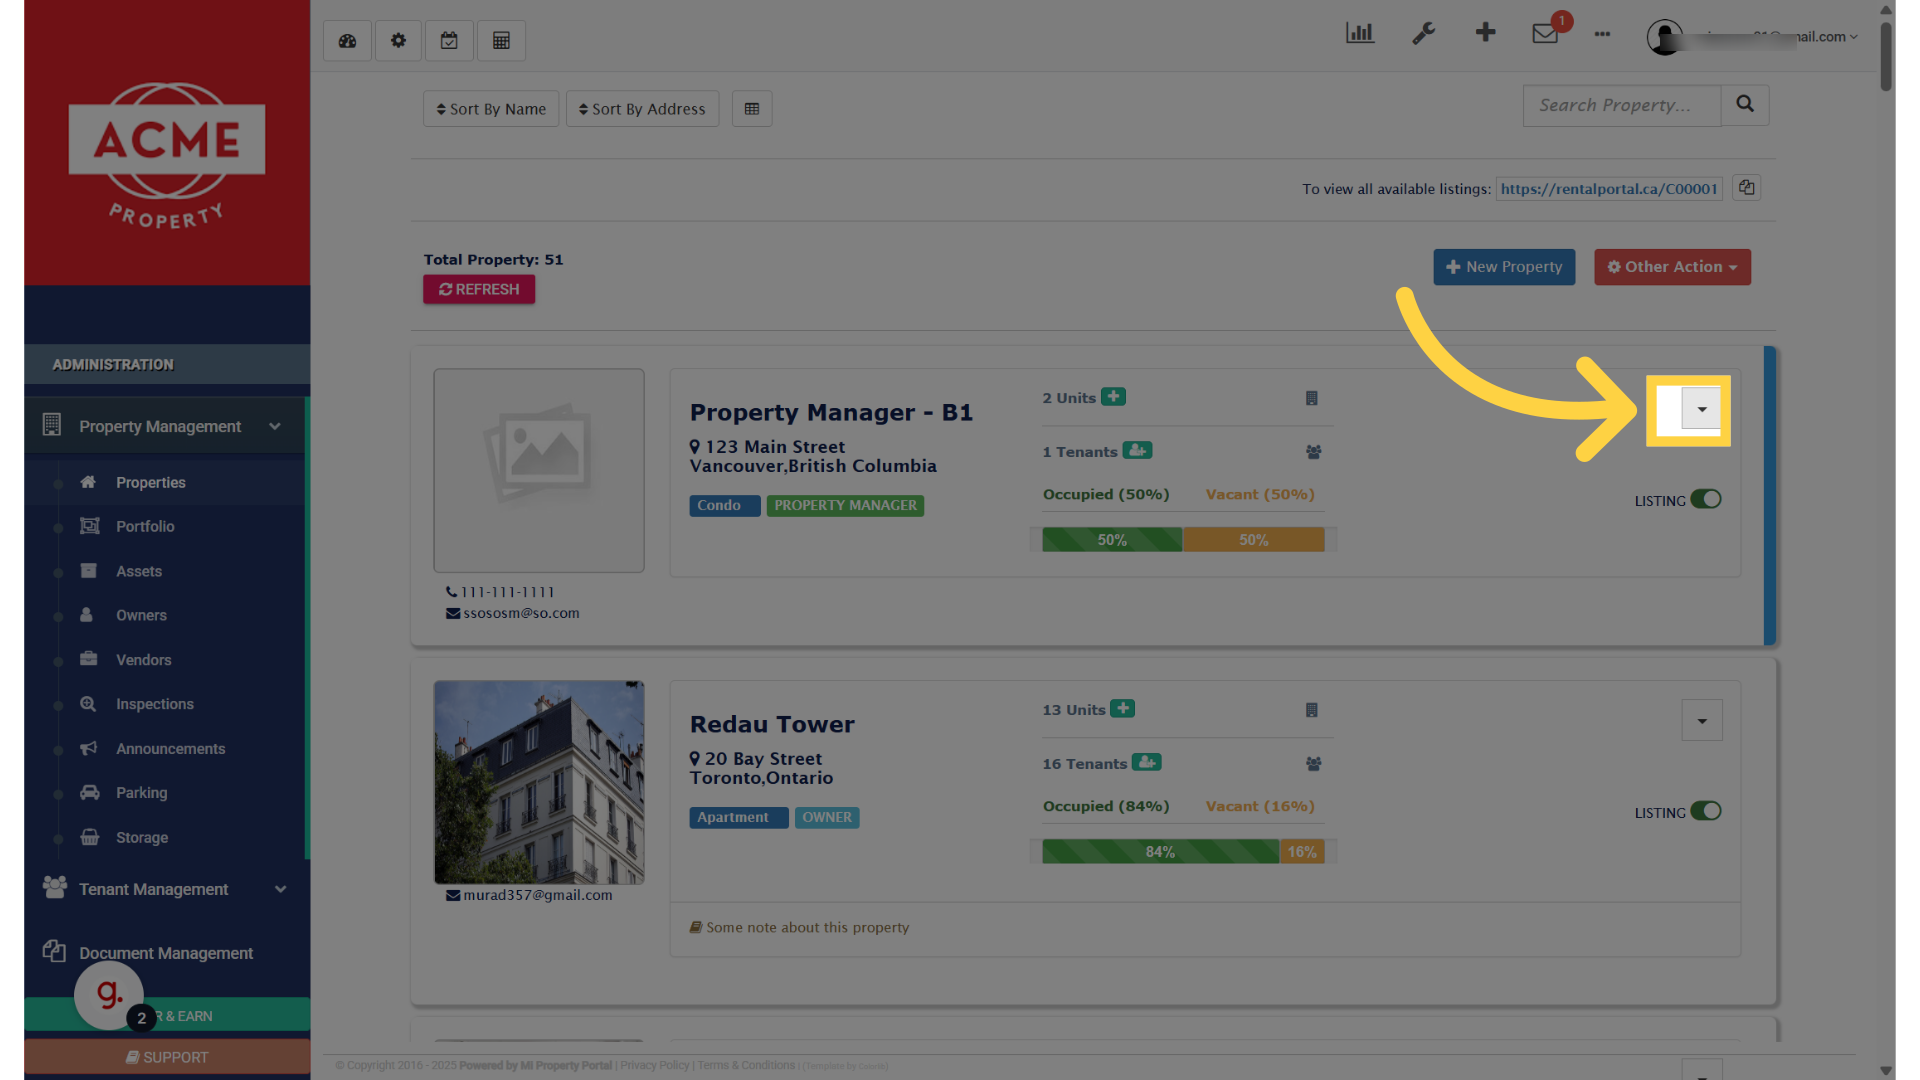Expand Tenant Management sidebar section
The width and height of the screenshot is (1920, 1080).
pos(165,889)
